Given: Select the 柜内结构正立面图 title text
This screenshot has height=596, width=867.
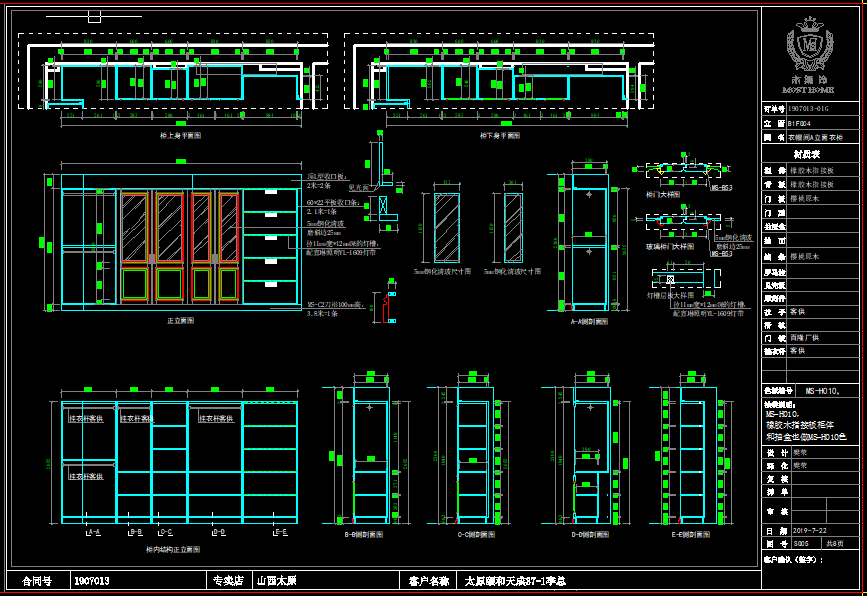Looking at the screenshot, I should click(172, 549).
